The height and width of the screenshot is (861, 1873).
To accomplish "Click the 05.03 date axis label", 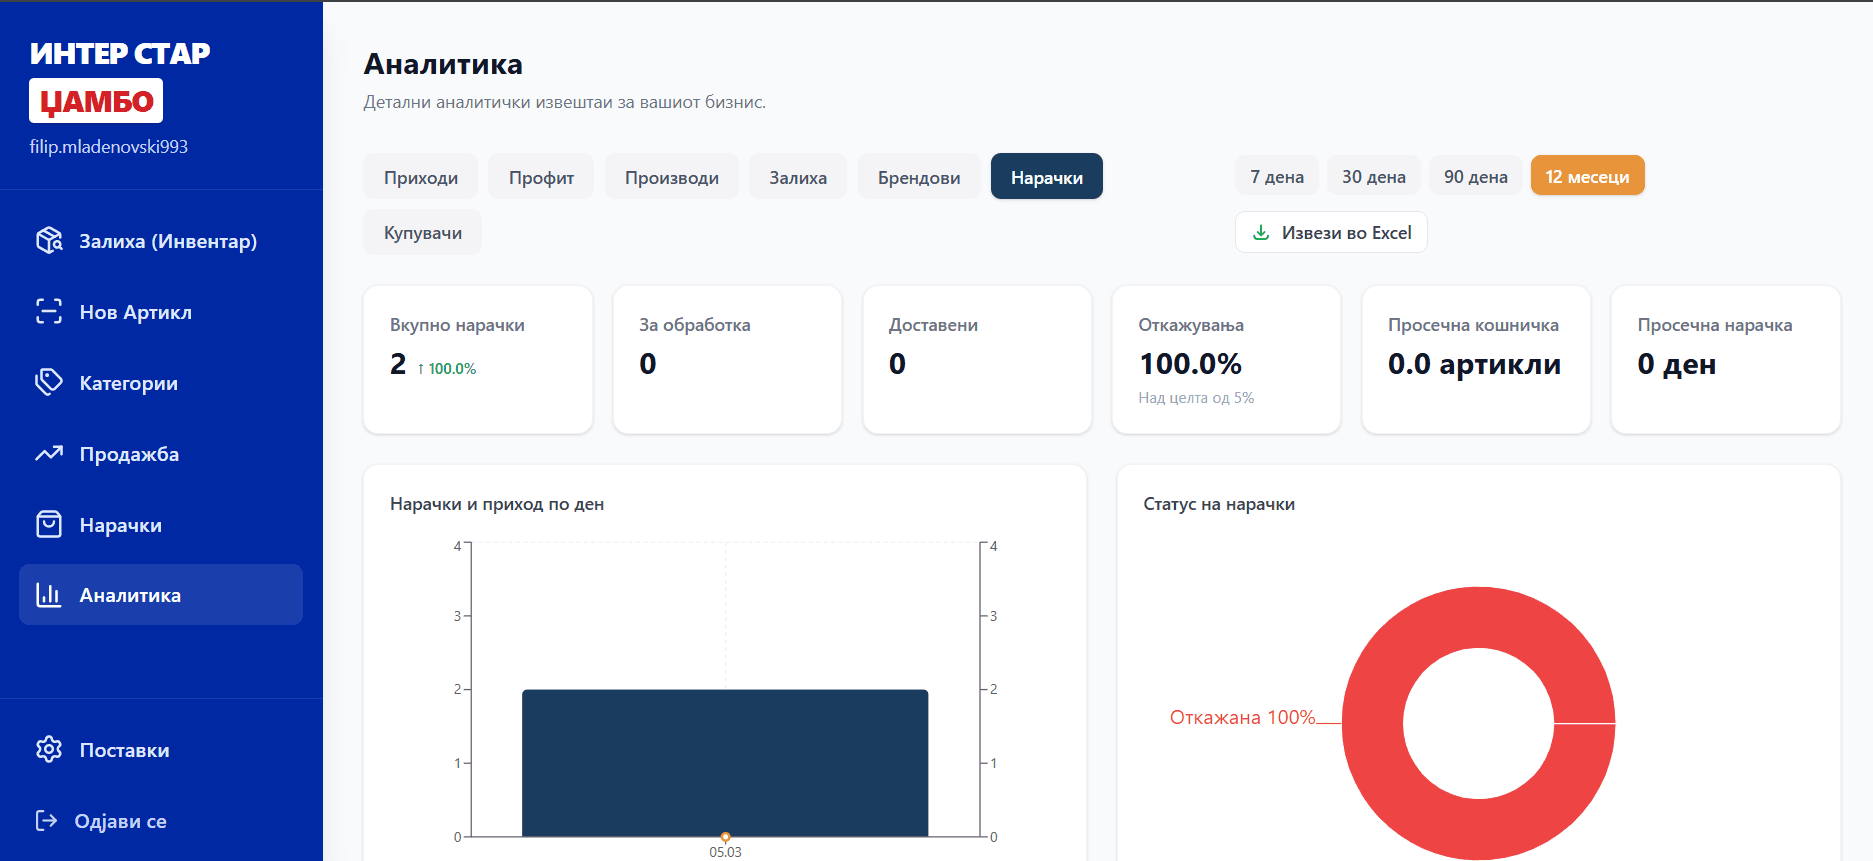I will 726,852.
